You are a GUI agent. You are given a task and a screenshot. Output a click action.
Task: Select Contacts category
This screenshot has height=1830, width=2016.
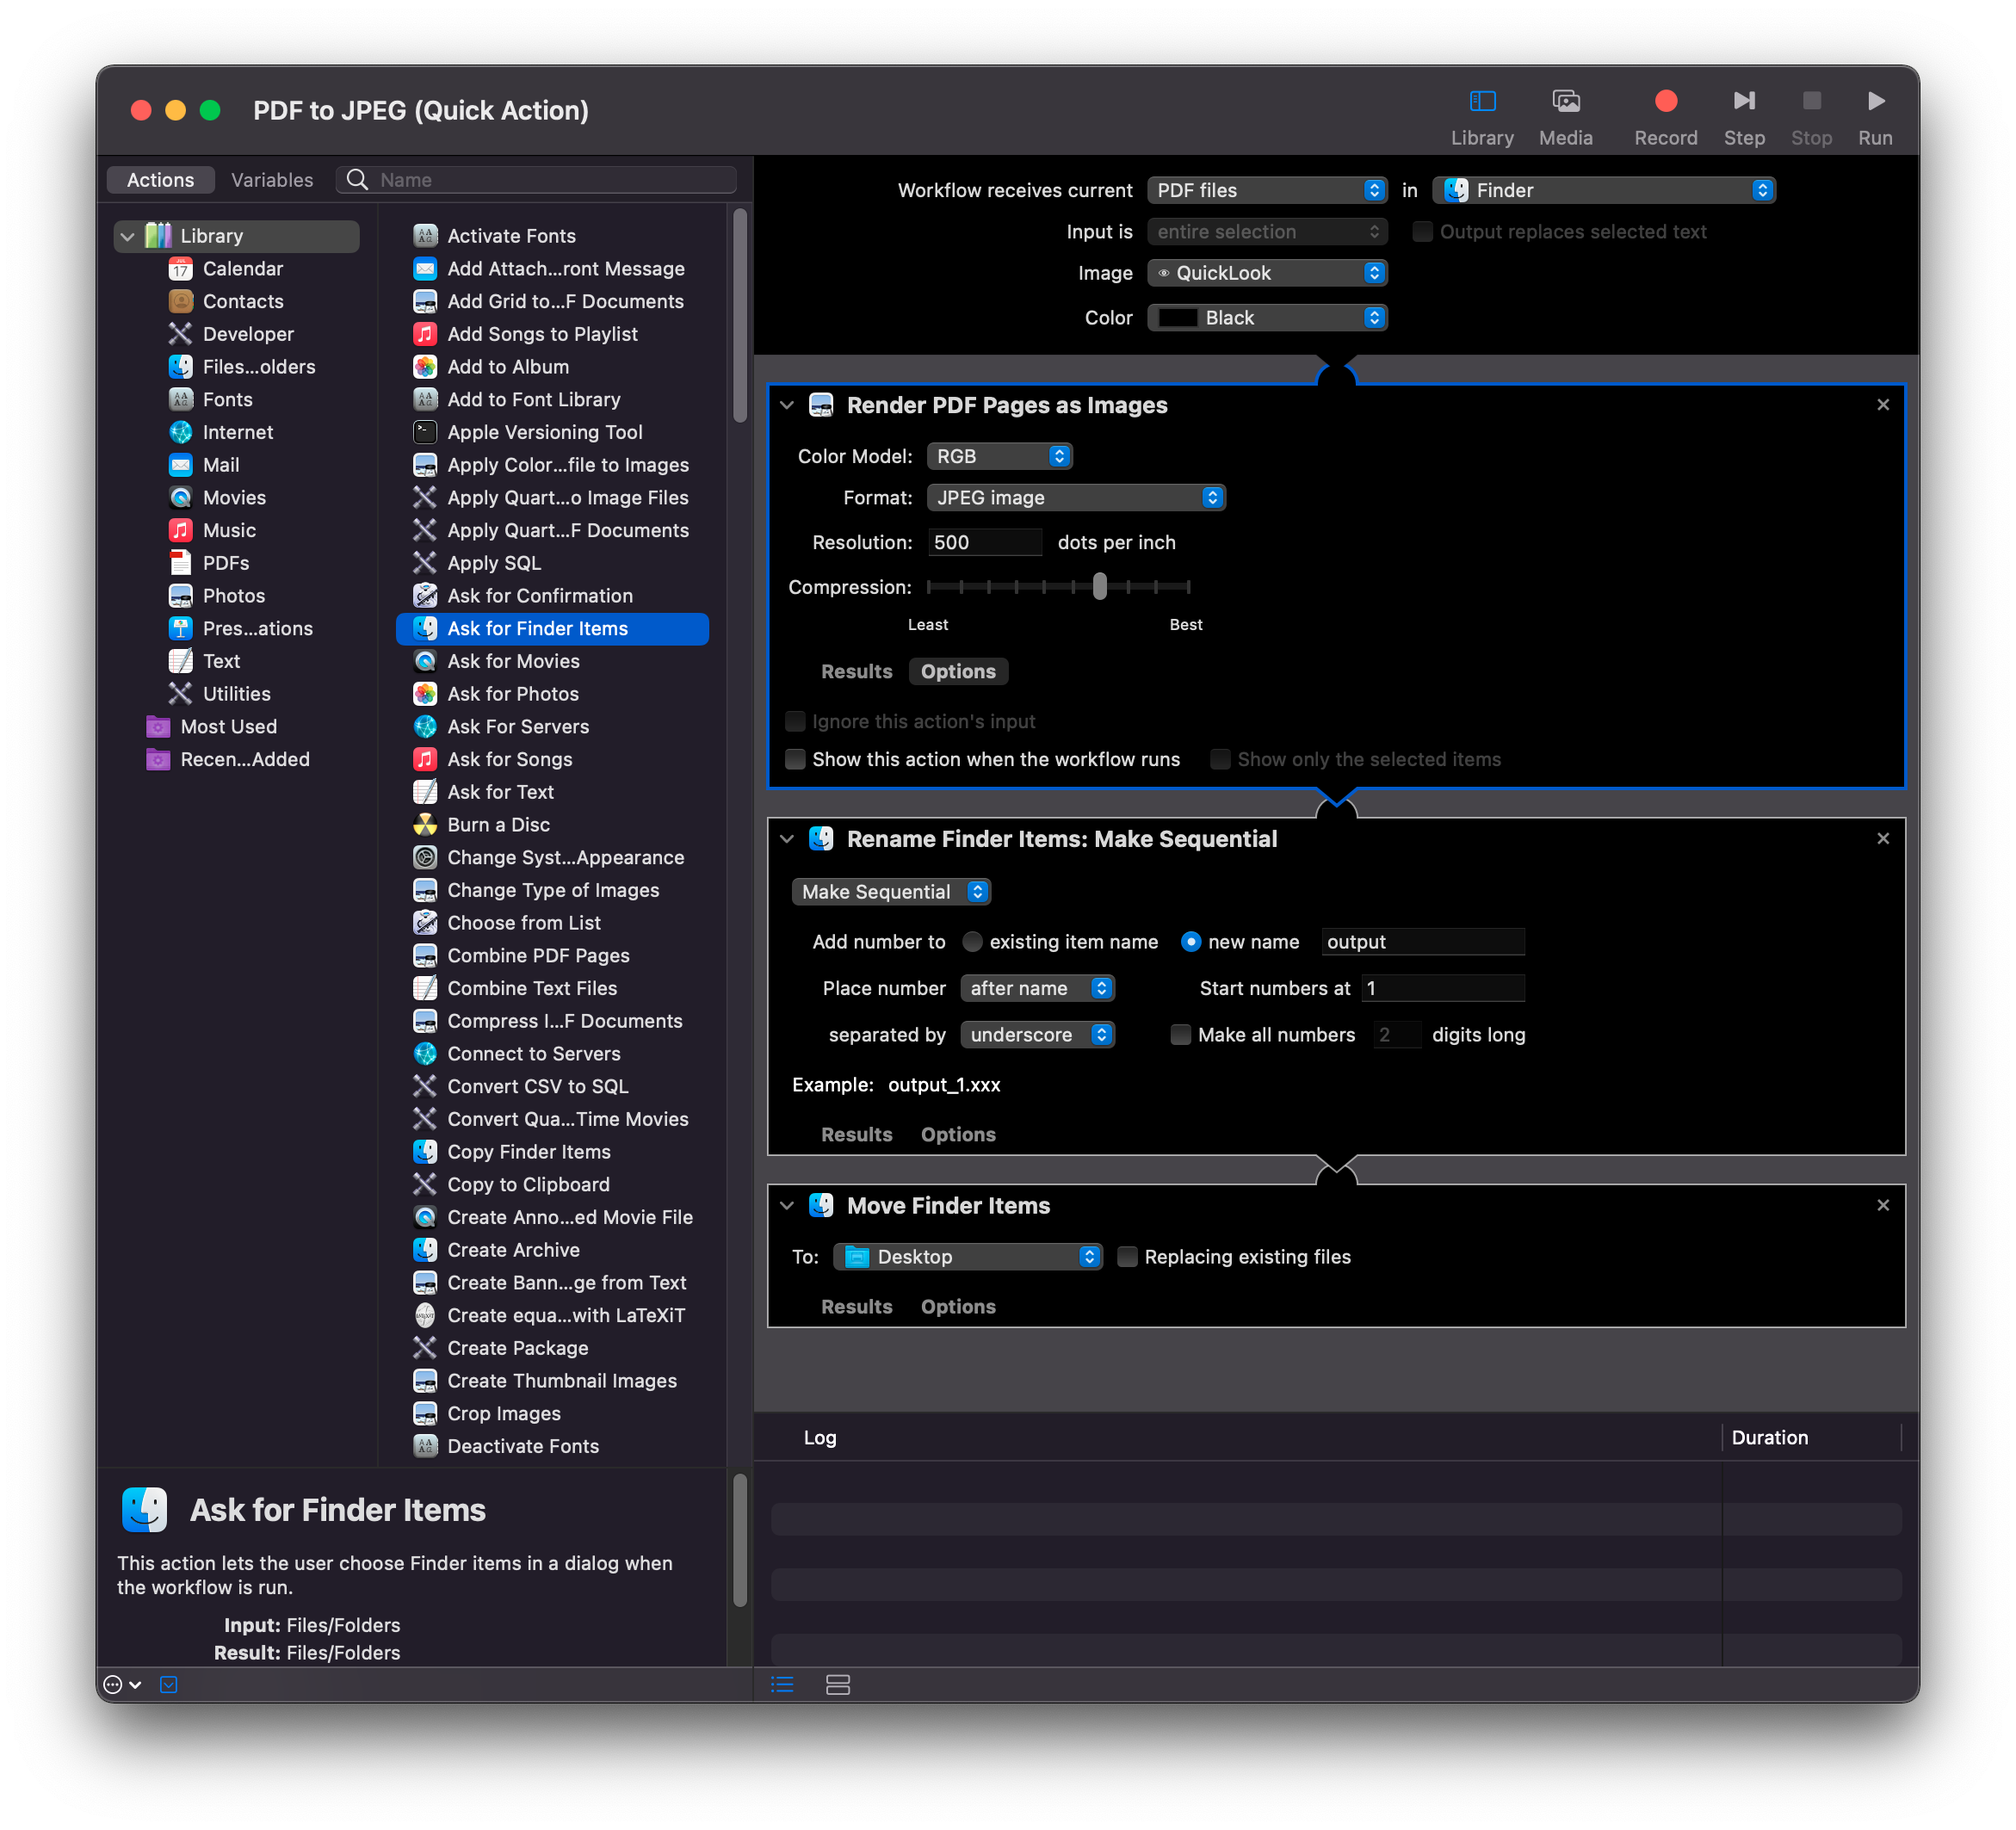(x=243, y=301)
